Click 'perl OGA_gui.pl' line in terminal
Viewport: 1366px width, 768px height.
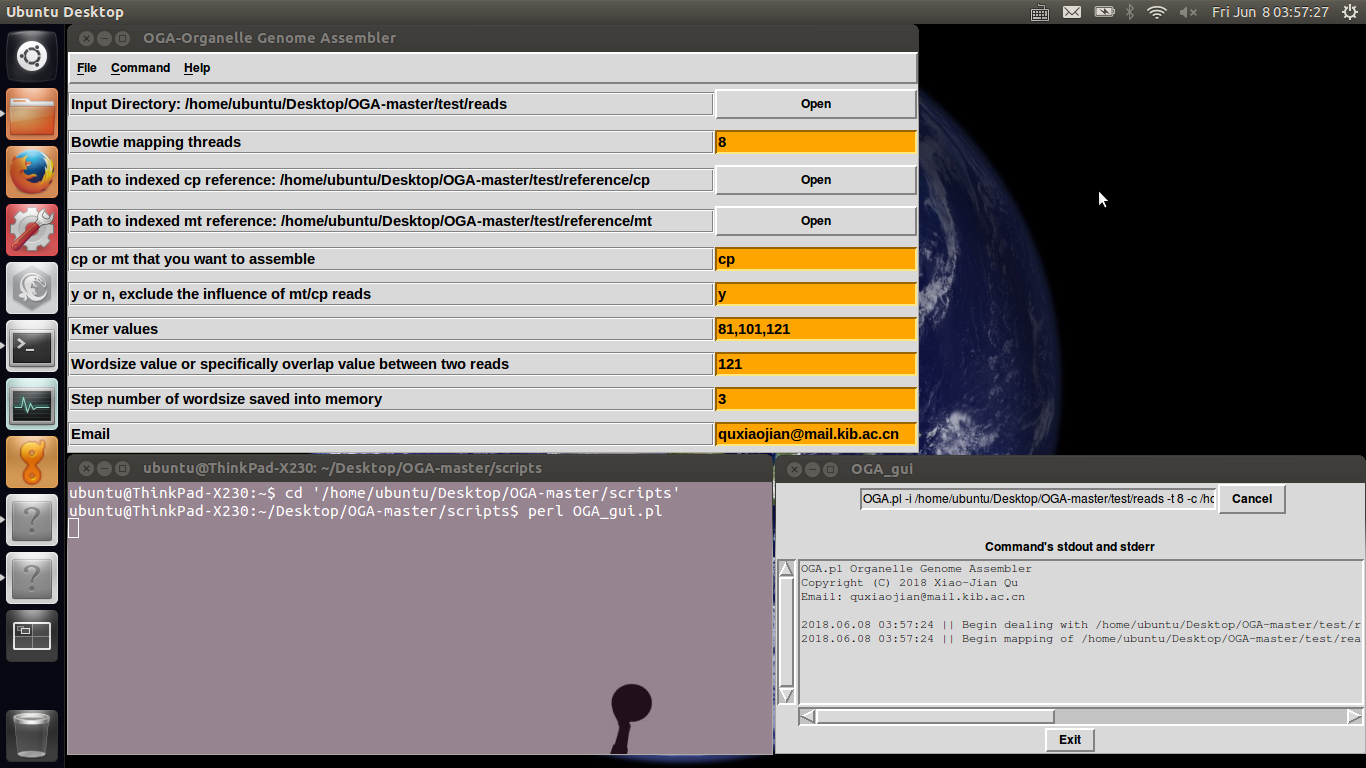tap(366, 511)
